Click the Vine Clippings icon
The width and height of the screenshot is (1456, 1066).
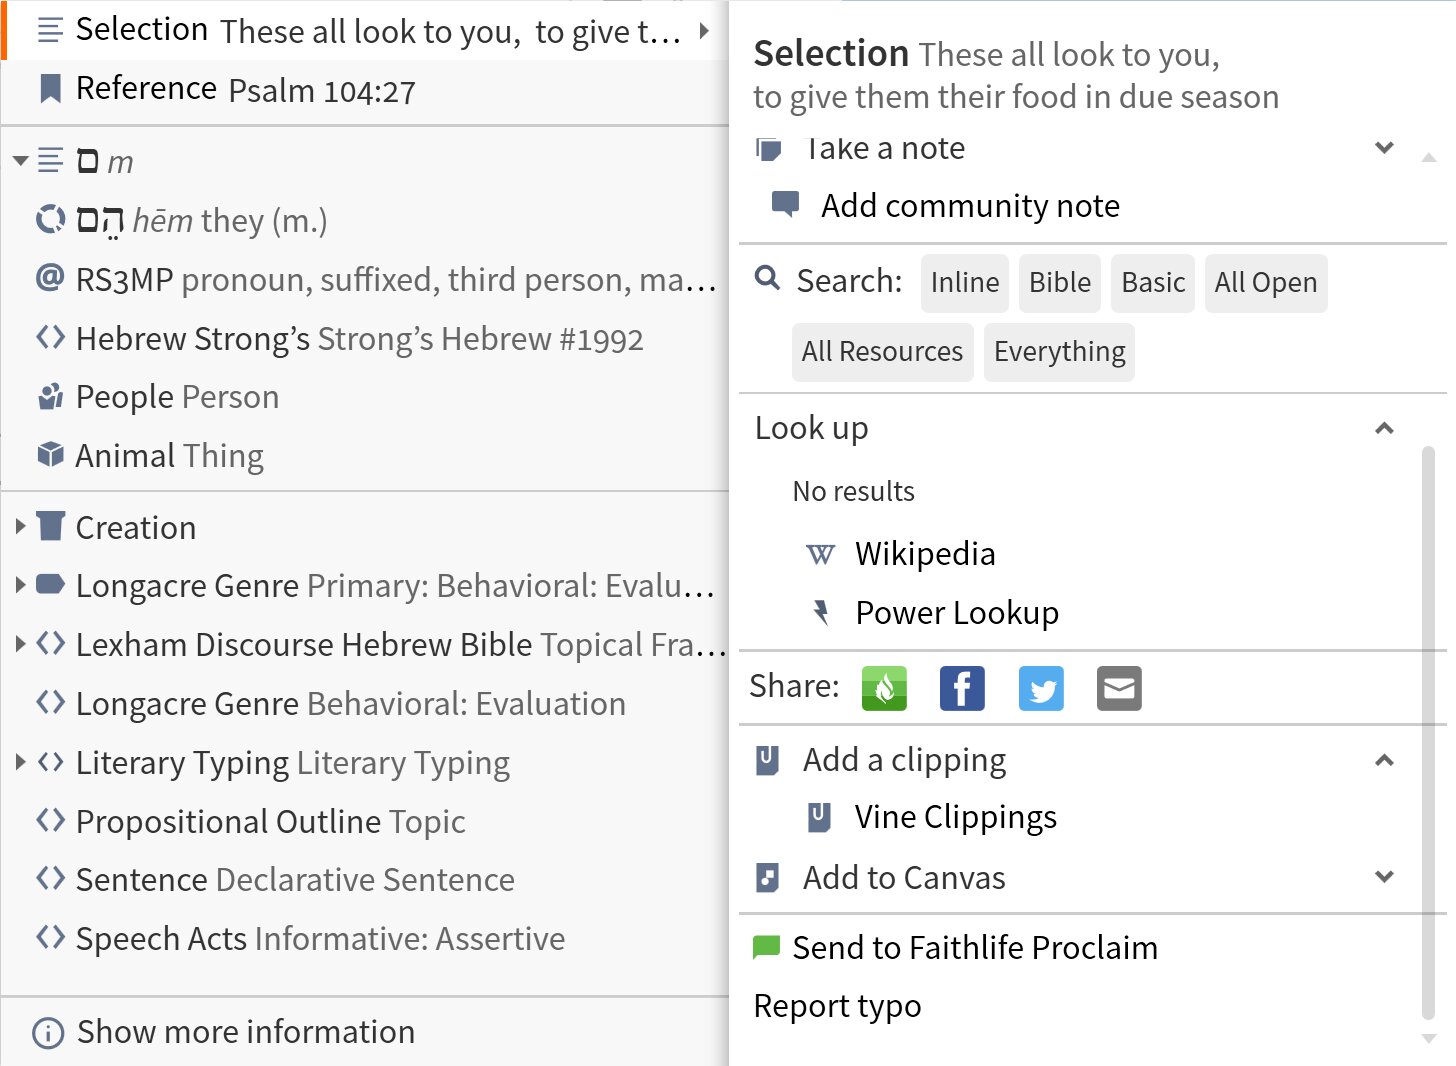coord(820,816)
